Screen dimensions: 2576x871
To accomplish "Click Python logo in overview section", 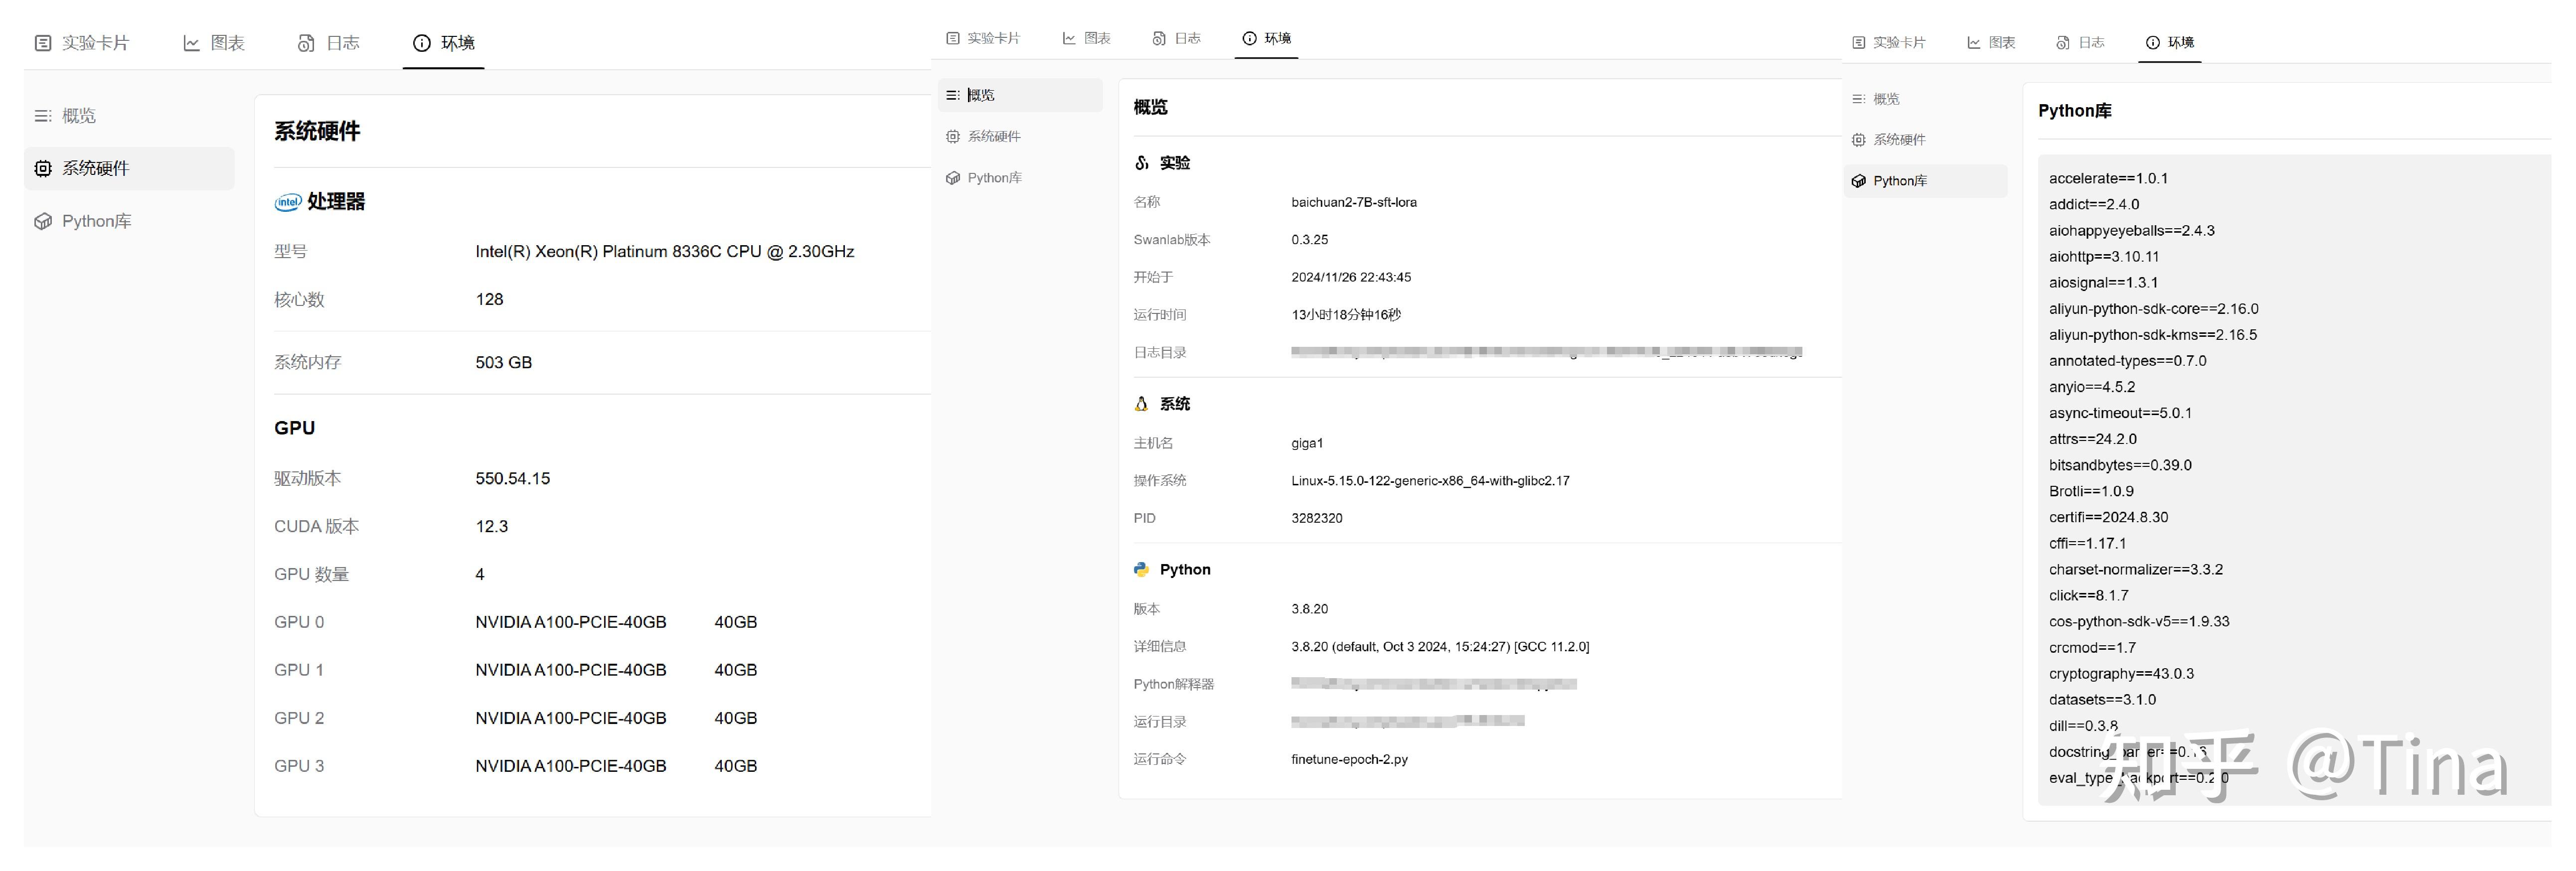I will 1141,569.
